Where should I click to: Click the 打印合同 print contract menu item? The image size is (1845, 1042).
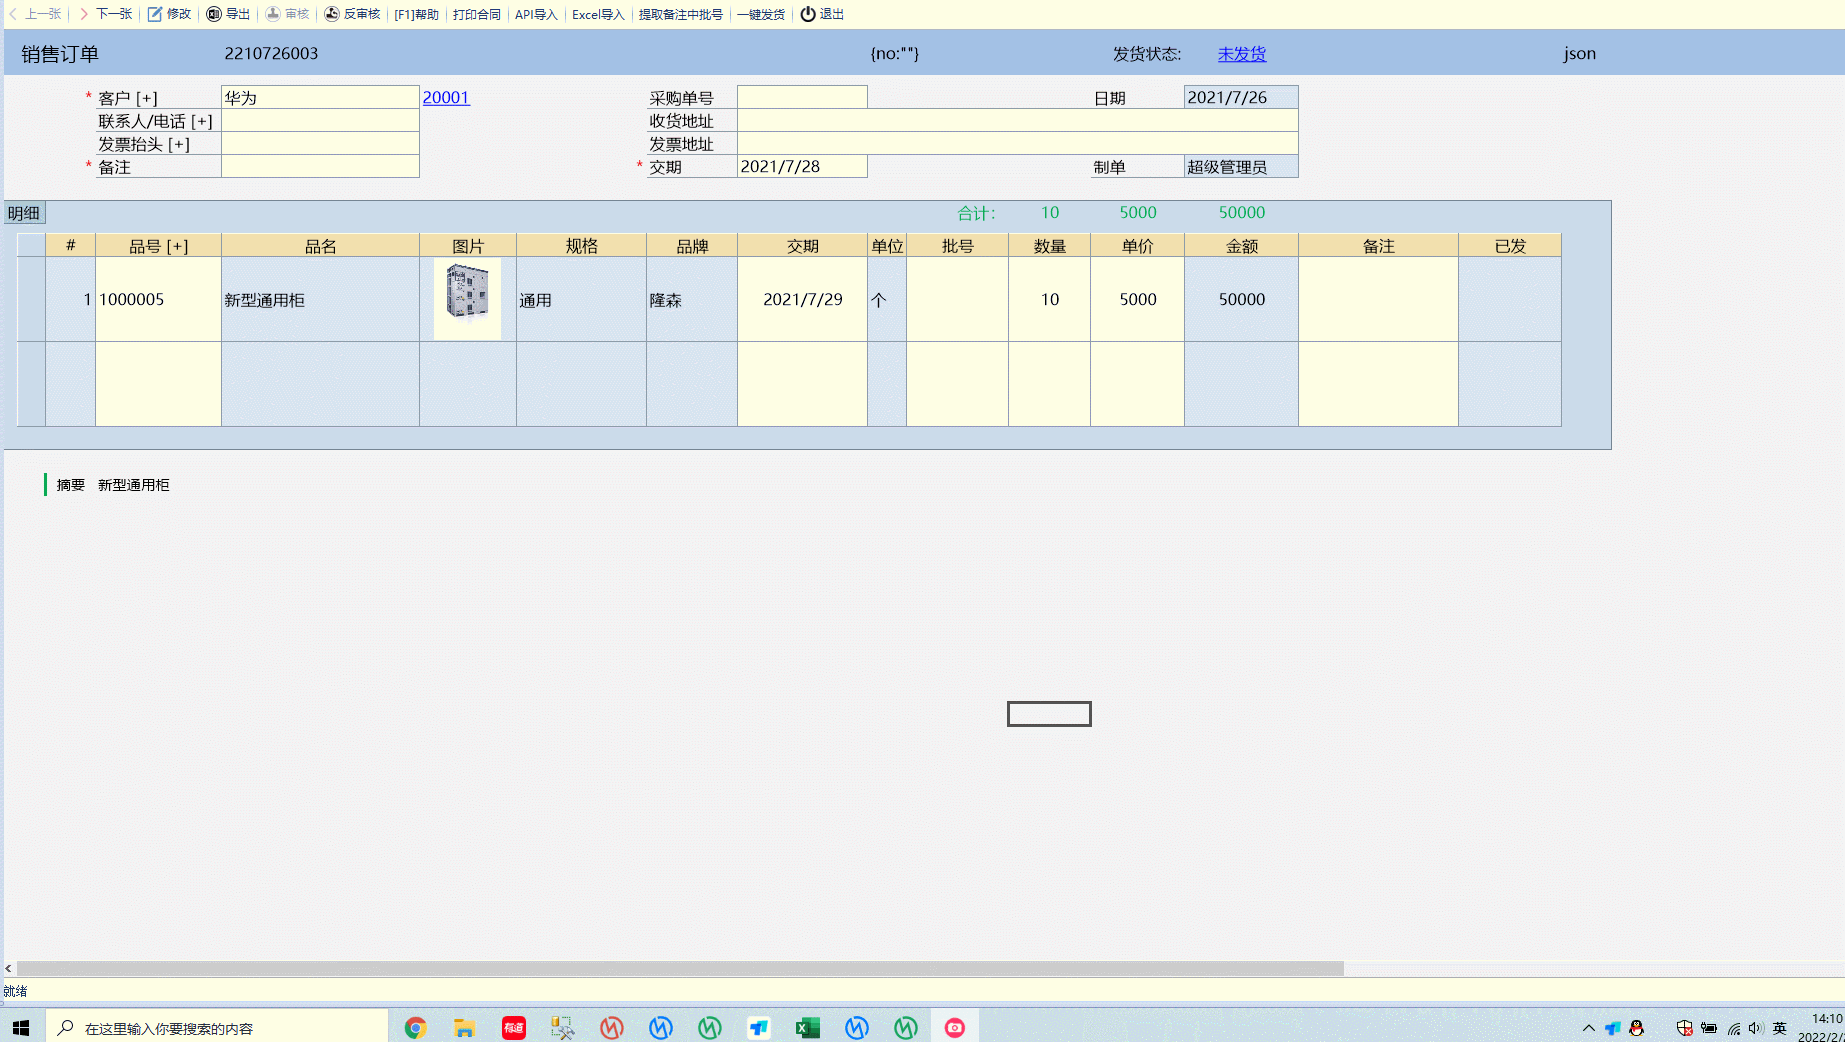476,14
